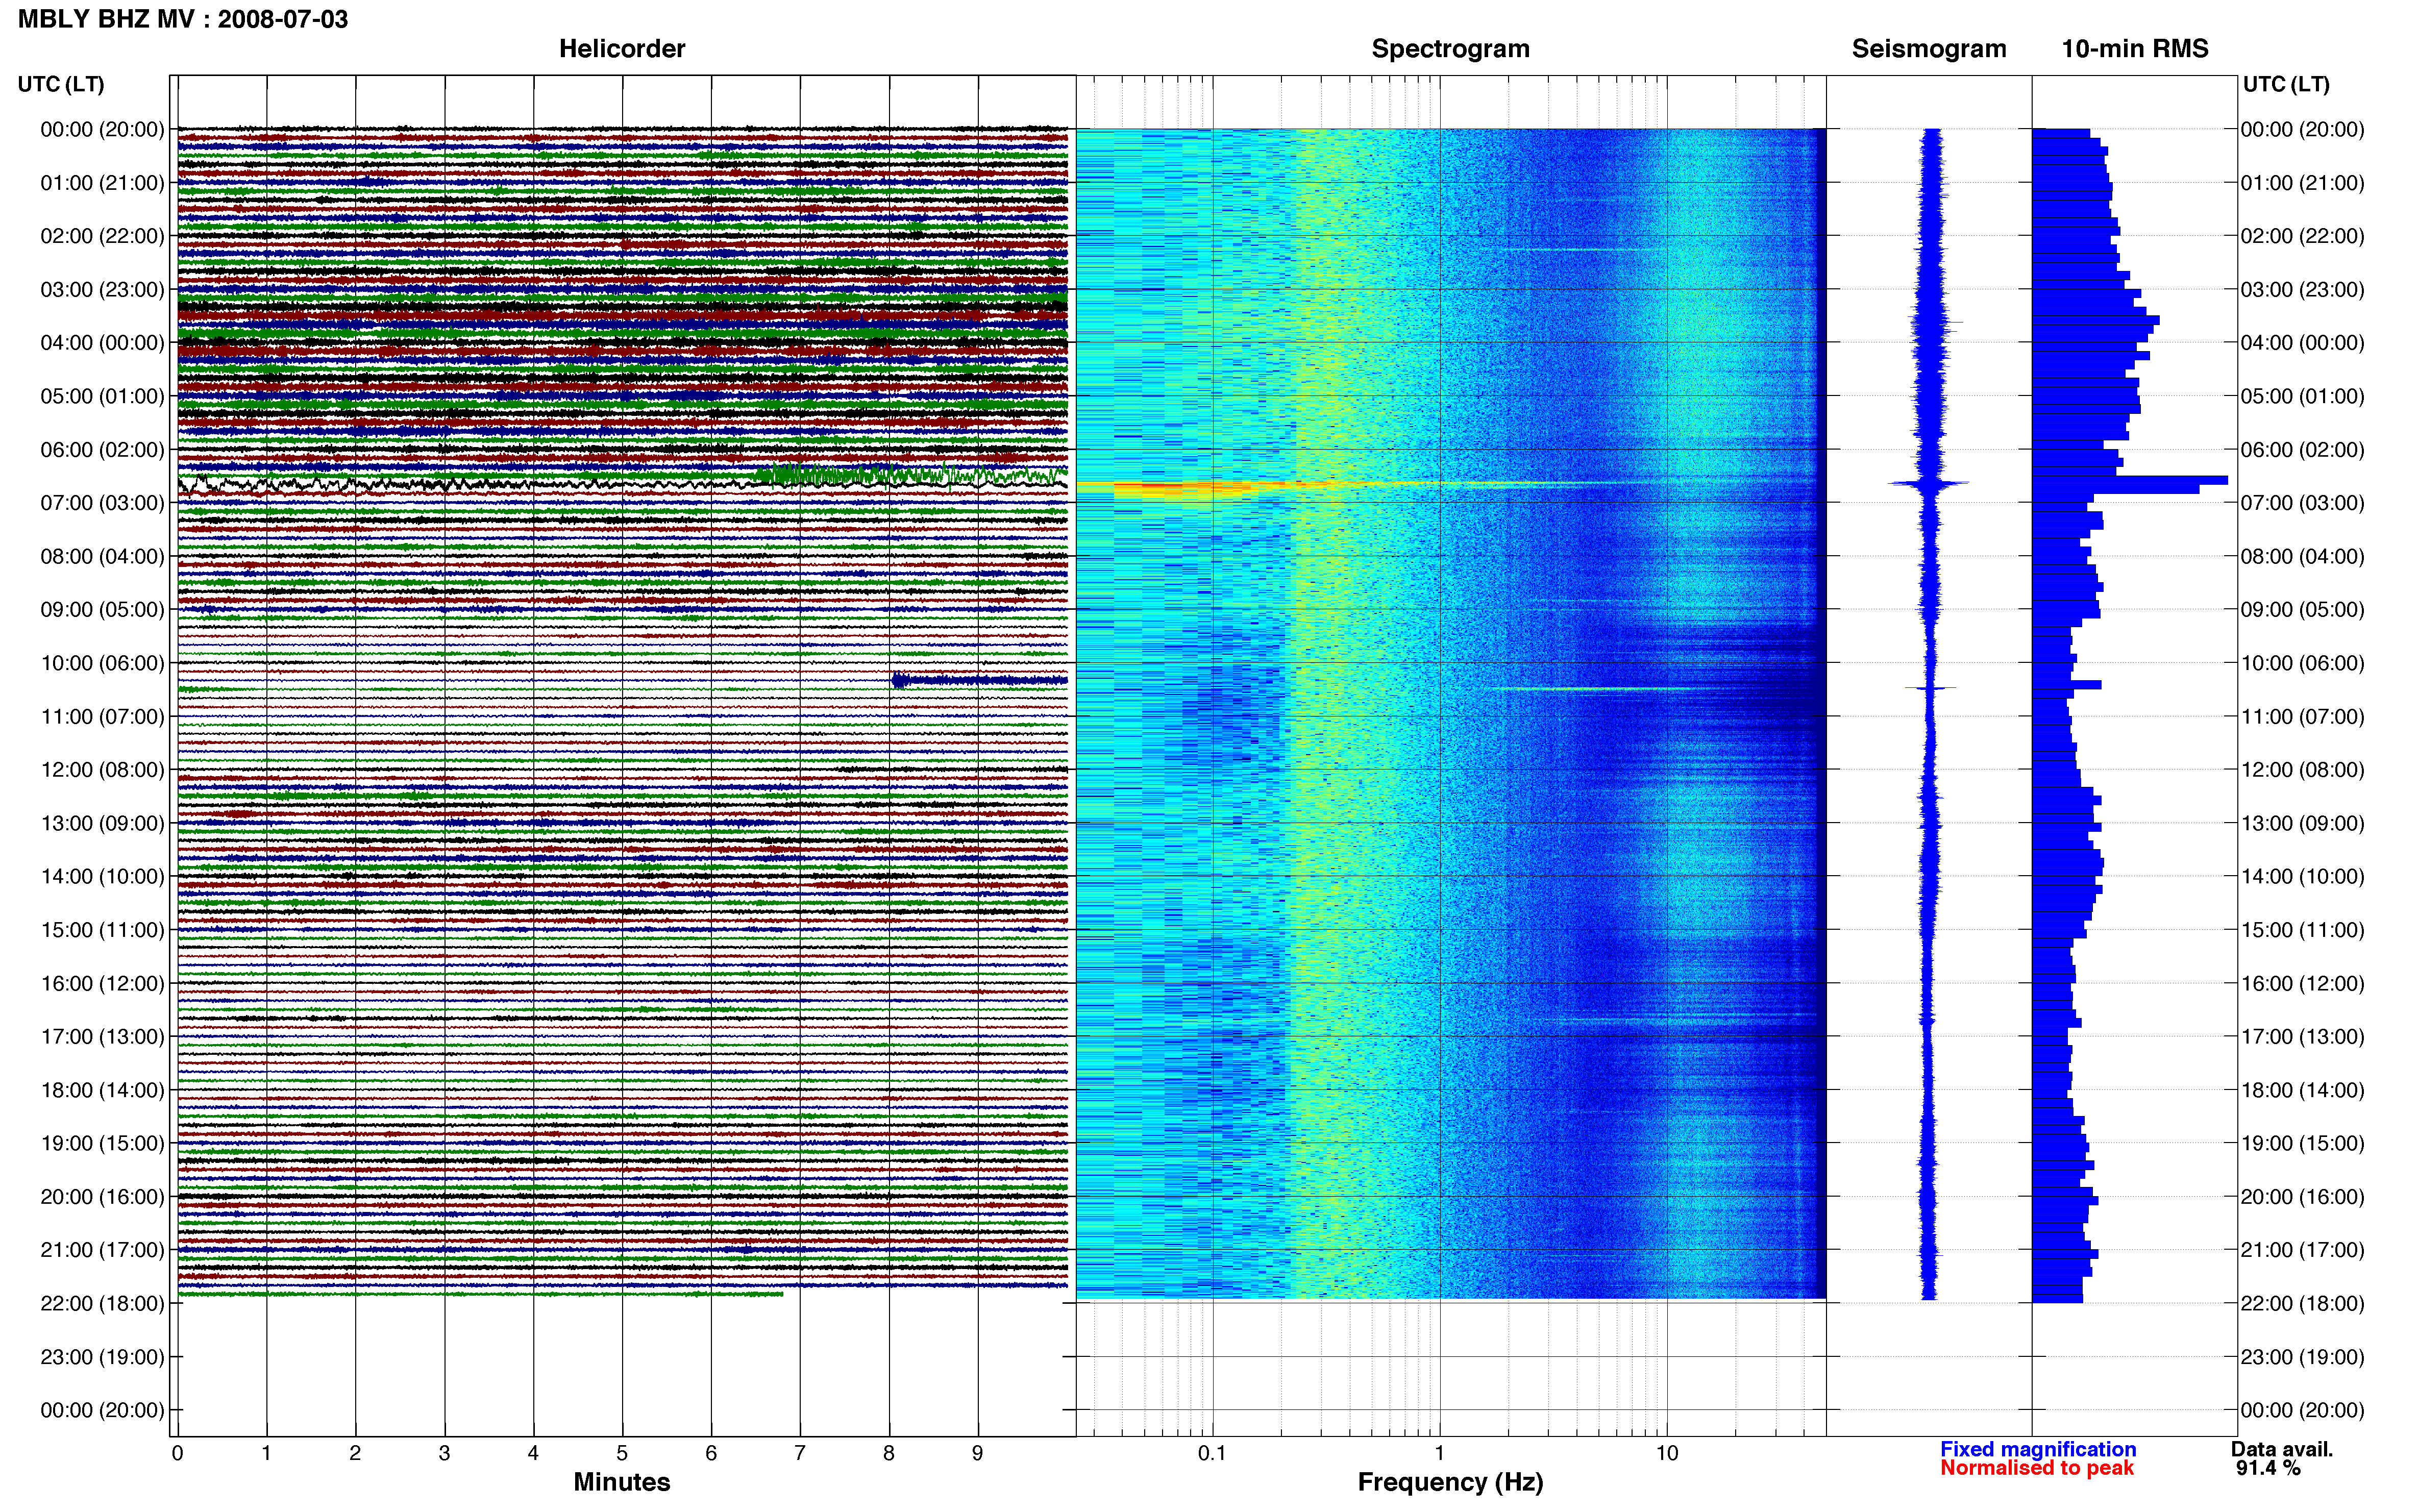Select the 'Spectrogram' panel heading
The image size is (2419, 1512).
click(x=1450, y=49)
